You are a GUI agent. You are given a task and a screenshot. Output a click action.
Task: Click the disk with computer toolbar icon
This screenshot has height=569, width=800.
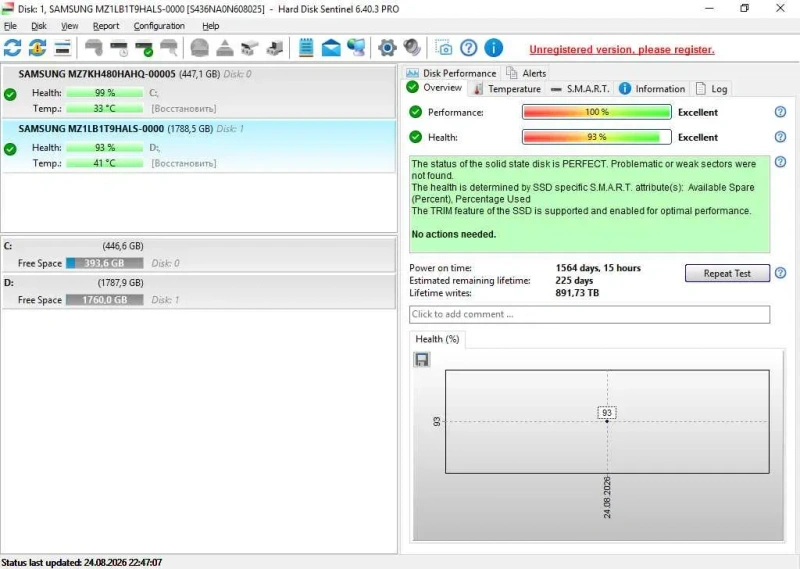pos(274,48)
